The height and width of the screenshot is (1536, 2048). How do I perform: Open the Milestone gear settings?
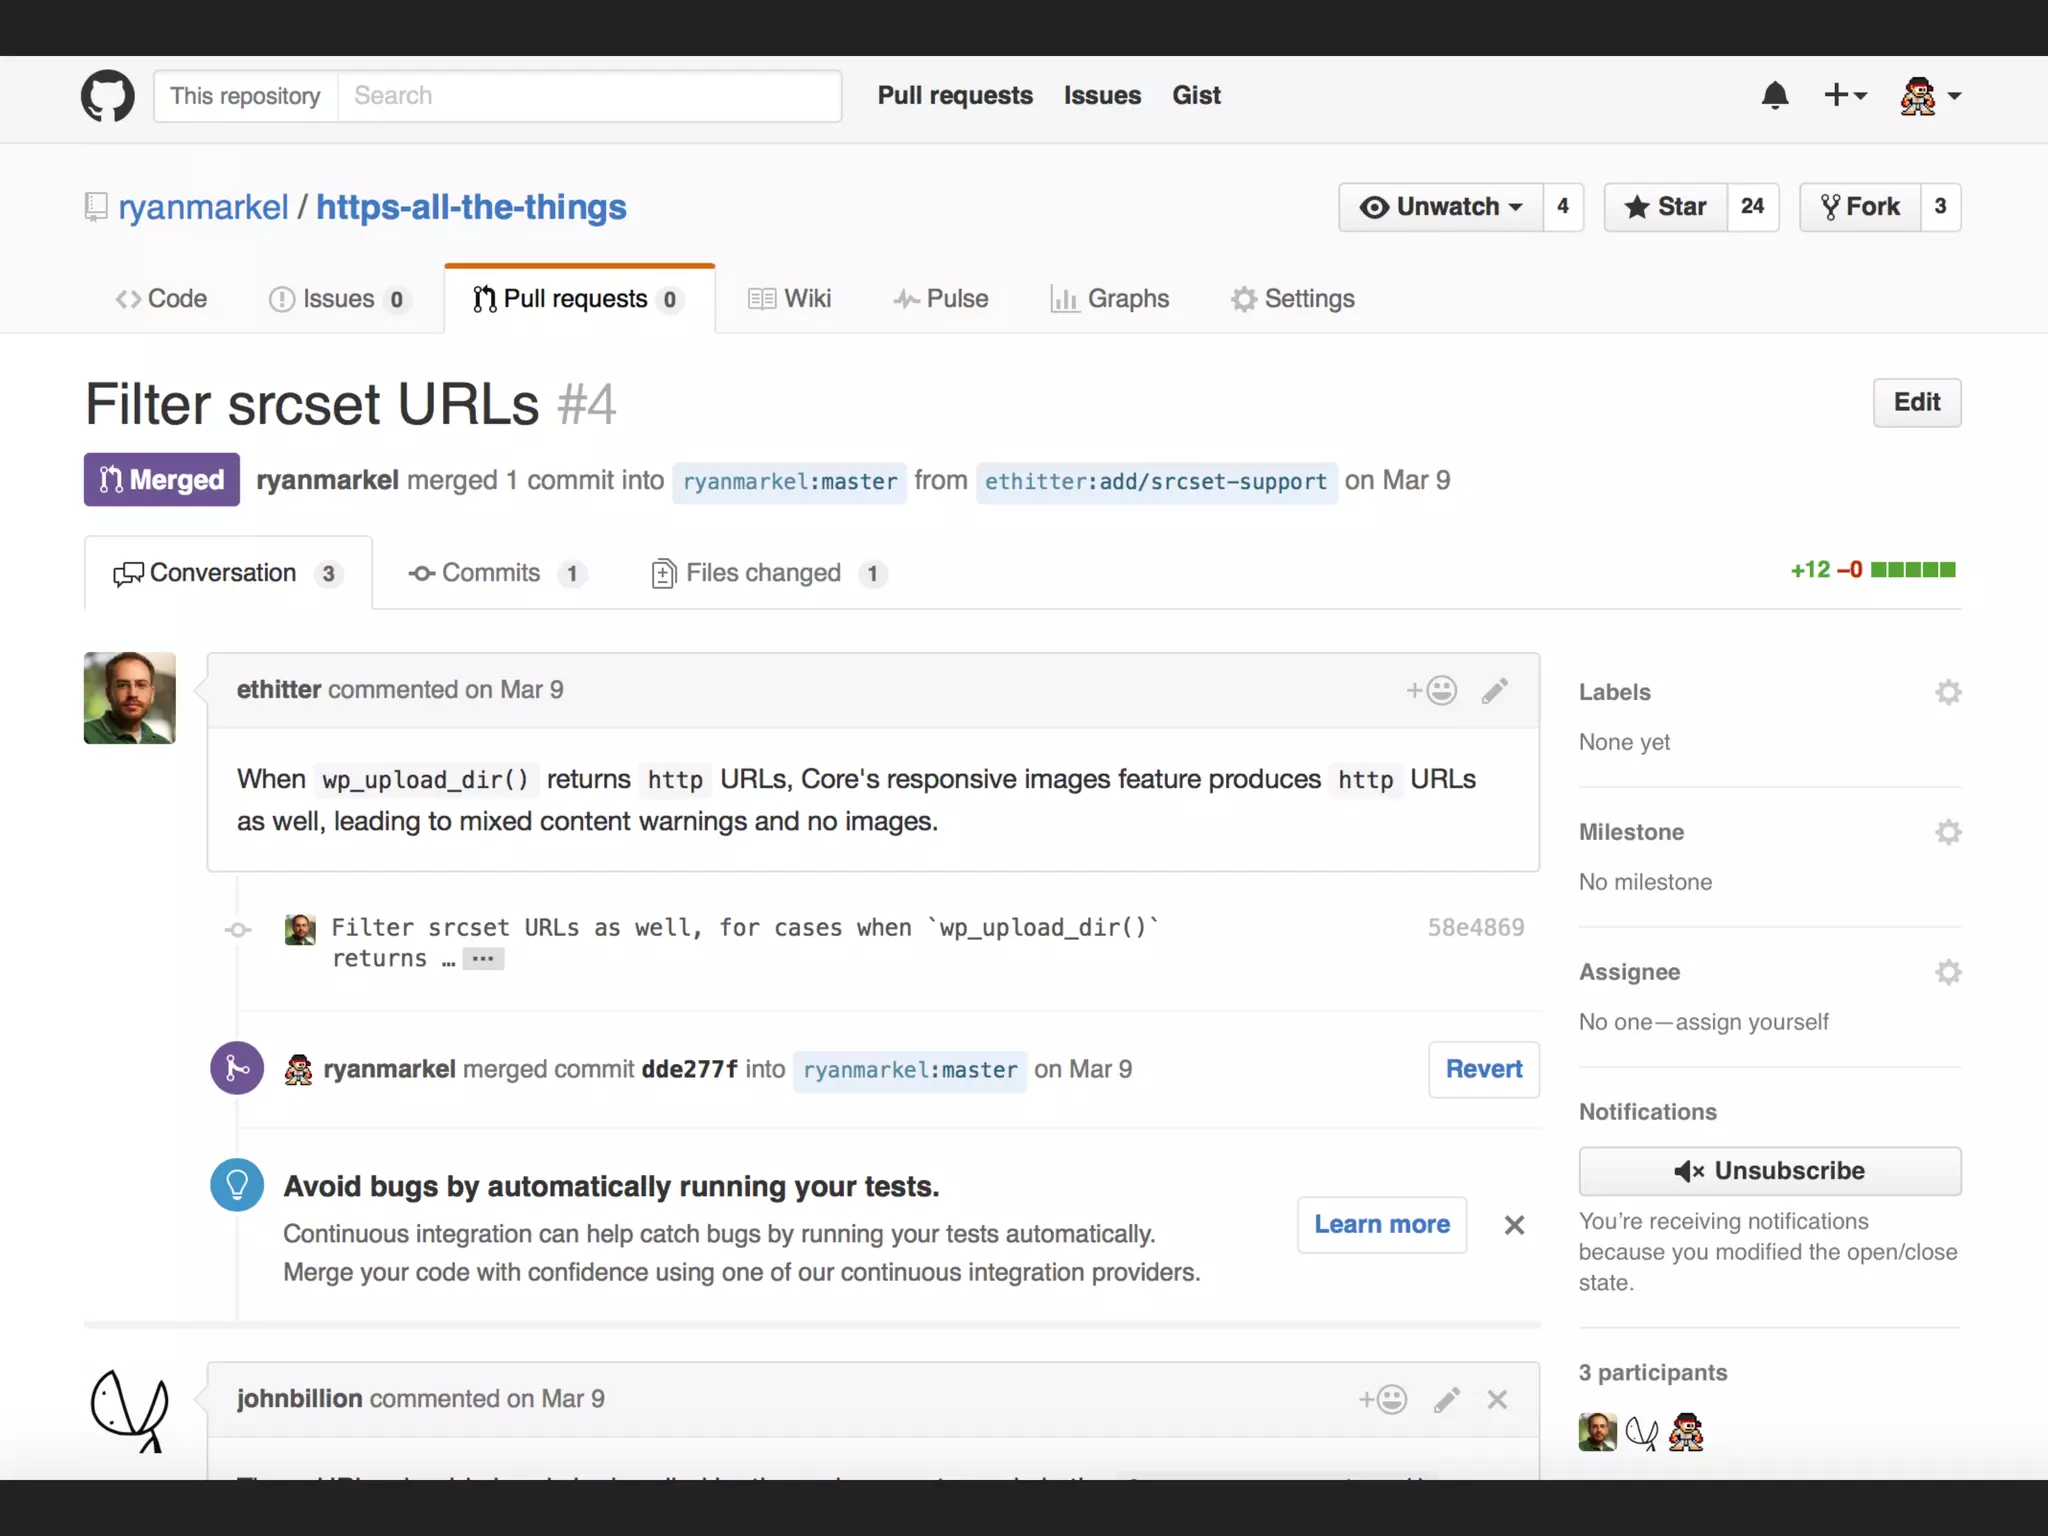point(1947,832)
